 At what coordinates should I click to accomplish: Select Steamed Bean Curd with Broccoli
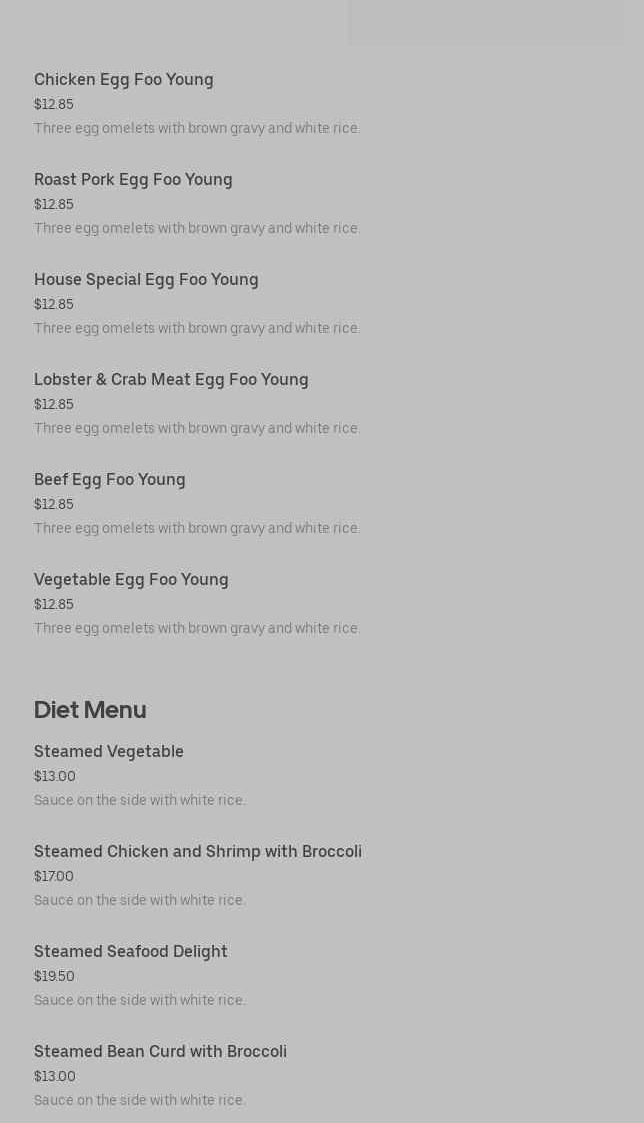coord(160,1051)
